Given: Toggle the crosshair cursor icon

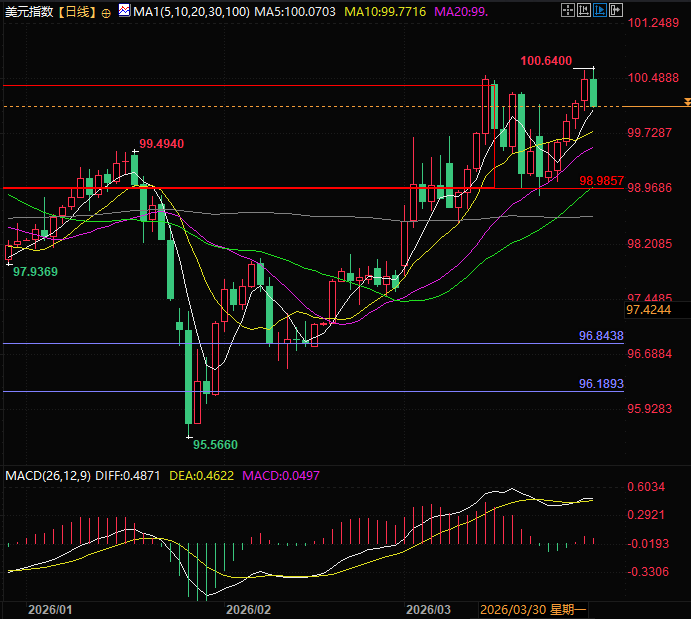Looking at the screenshot, I should coord(568,10).
